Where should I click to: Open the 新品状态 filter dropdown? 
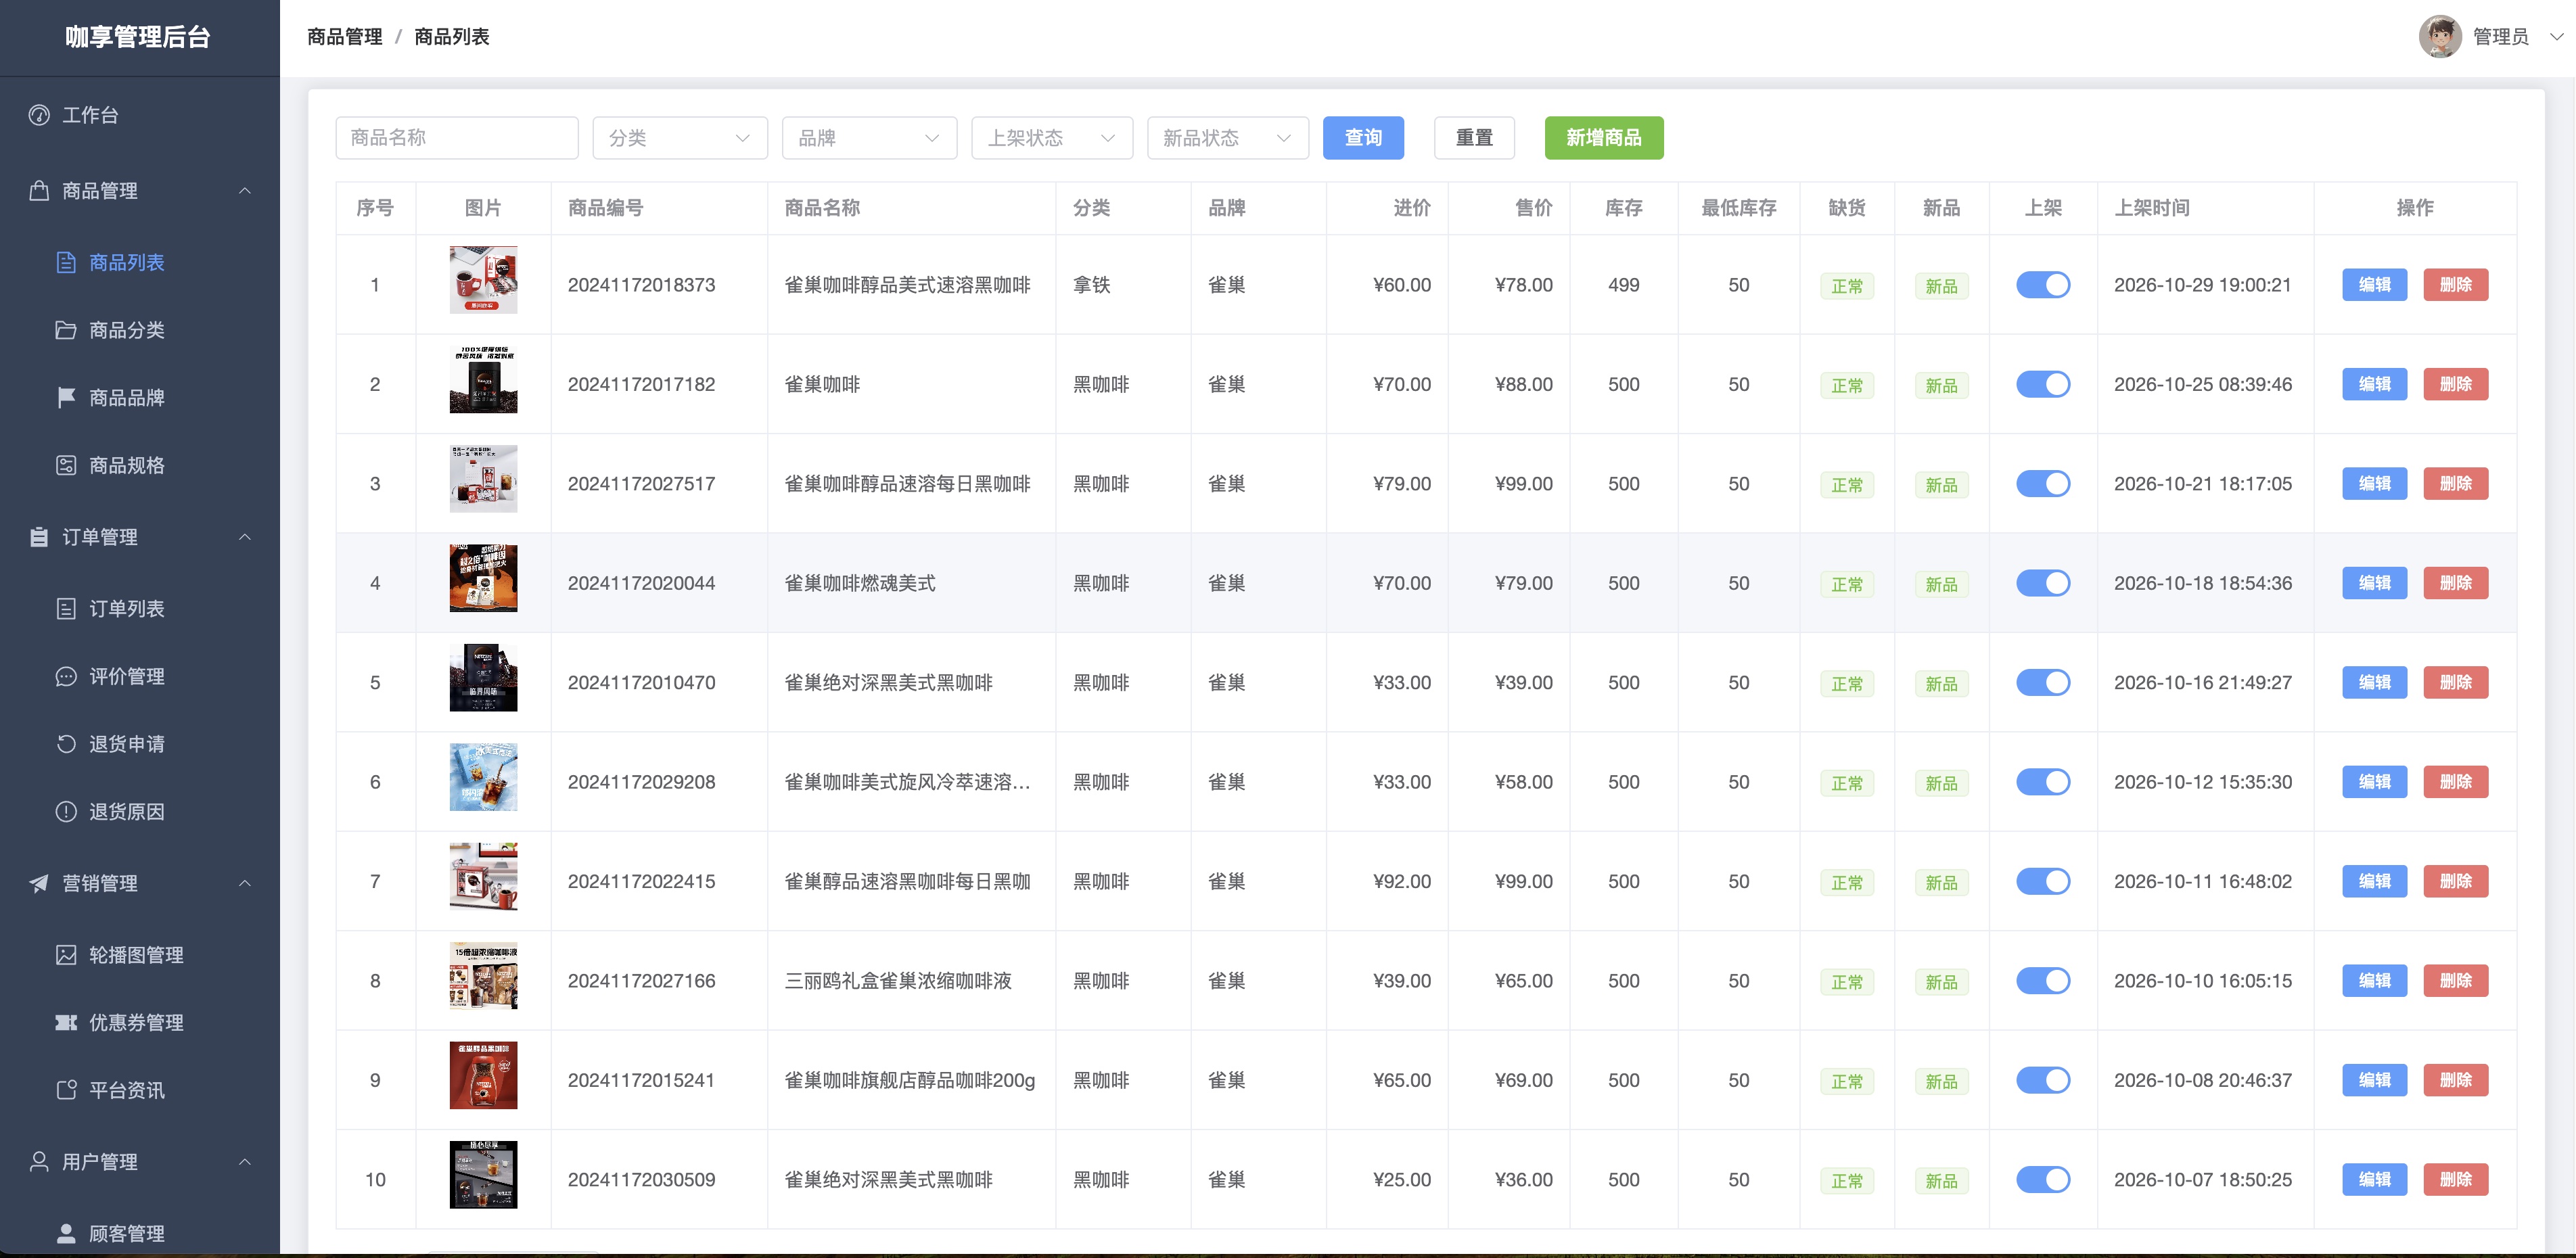coord(1228,138)
